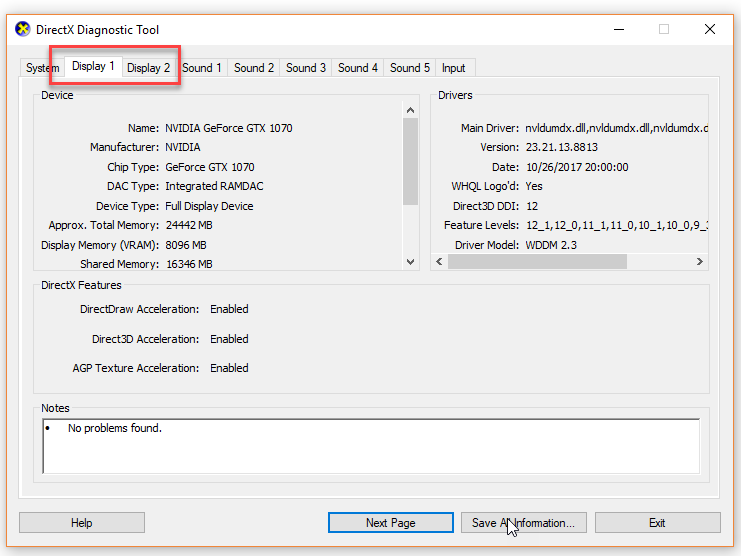Click the 'No problems found.' note
This screenshot has height=556, width=741.
pyautogui.click(x=115, y=428)
